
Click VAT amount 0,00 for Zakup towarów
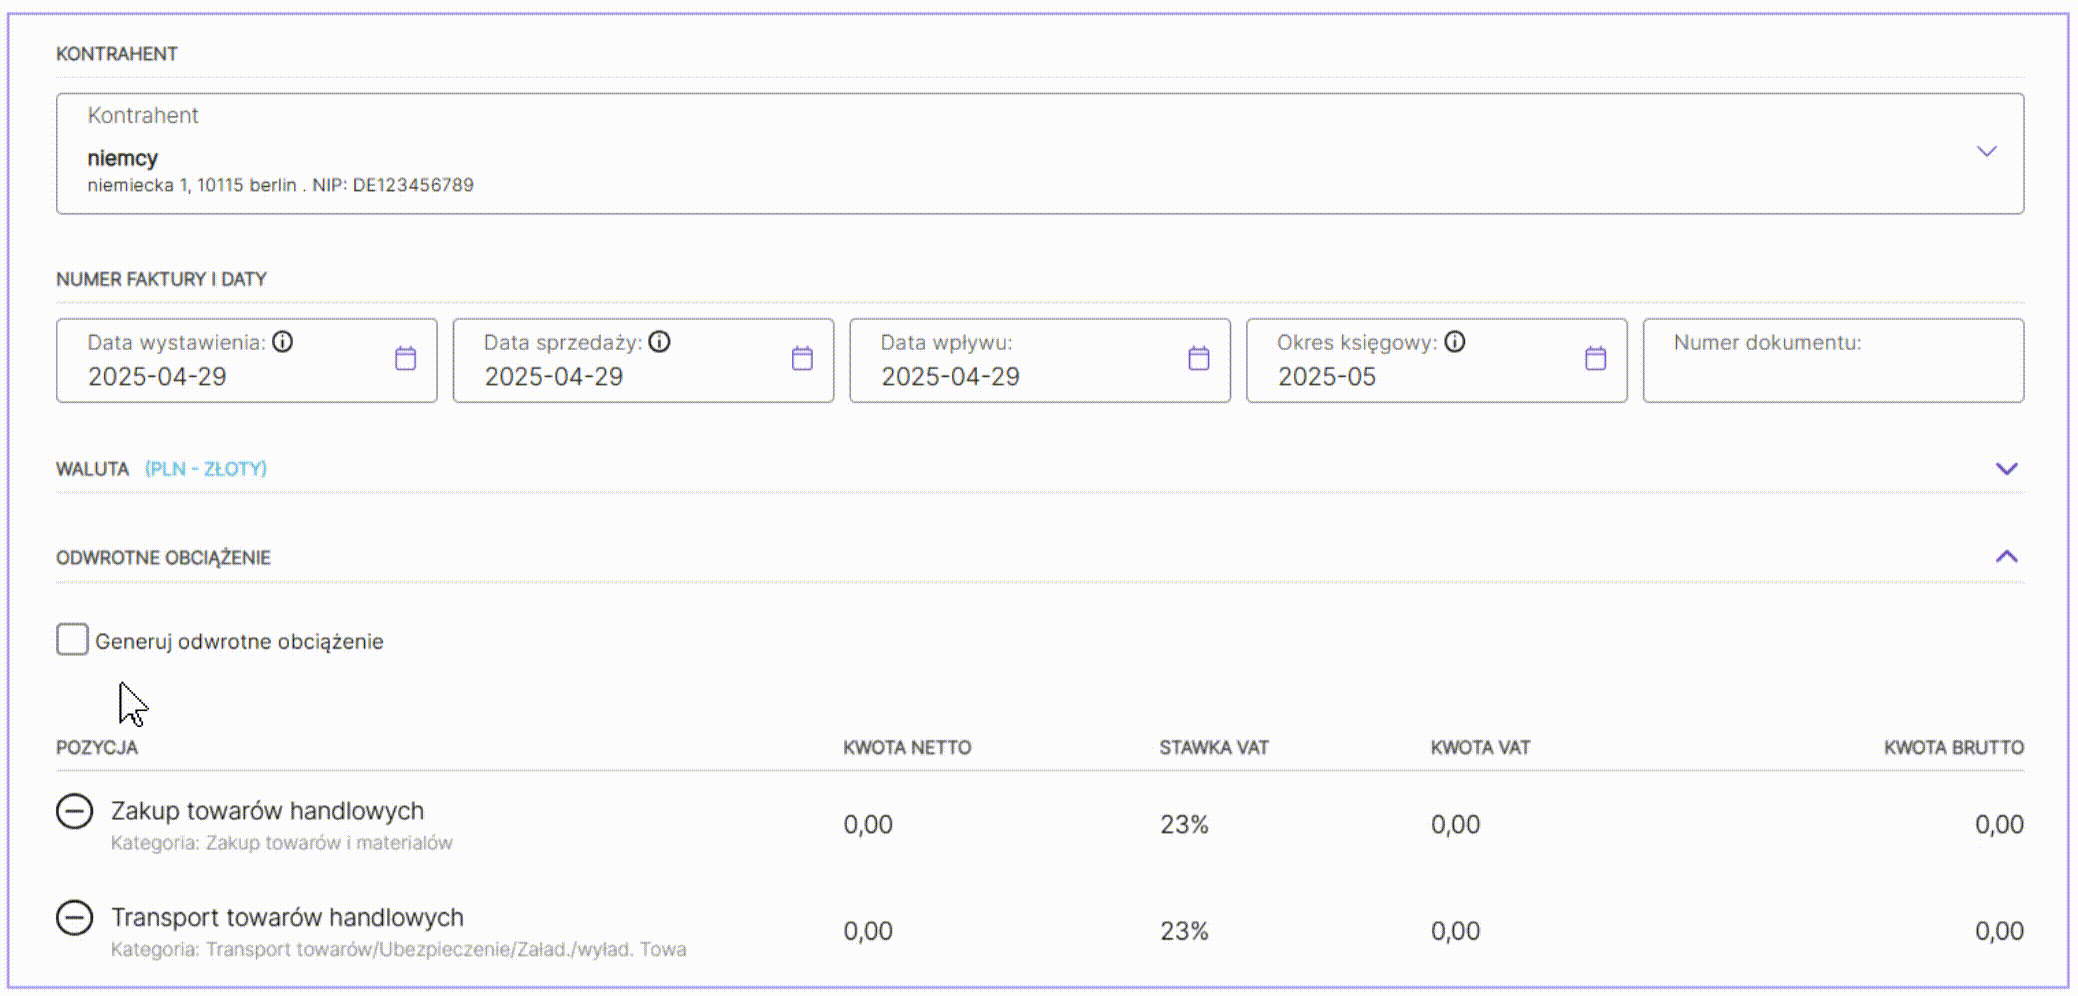(x=1455, y=825)
